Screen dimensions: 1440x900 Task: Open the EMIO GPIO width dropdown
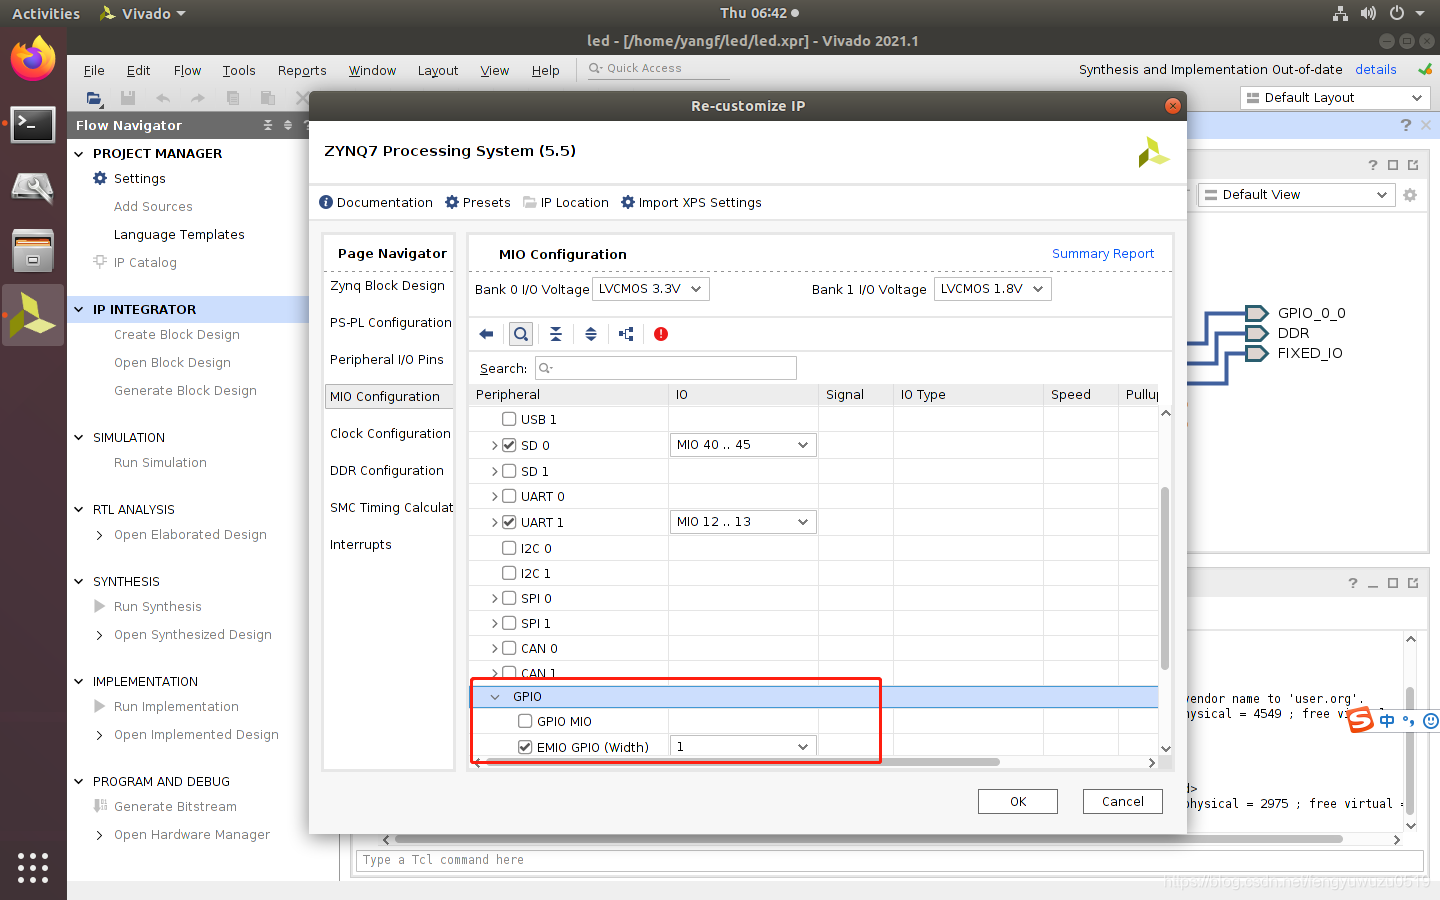(x=742, y=745)
